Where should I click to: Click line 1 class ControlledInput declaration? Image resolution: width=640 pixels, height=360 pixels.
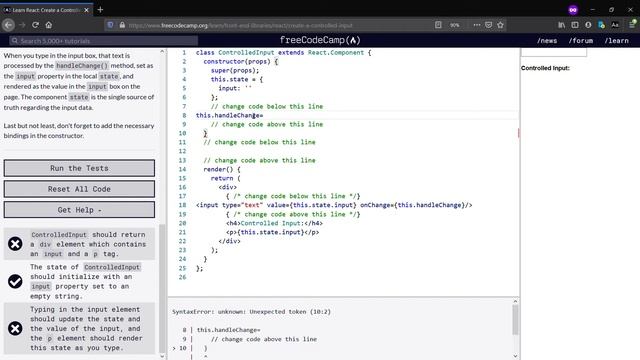(x=284, y=53)
